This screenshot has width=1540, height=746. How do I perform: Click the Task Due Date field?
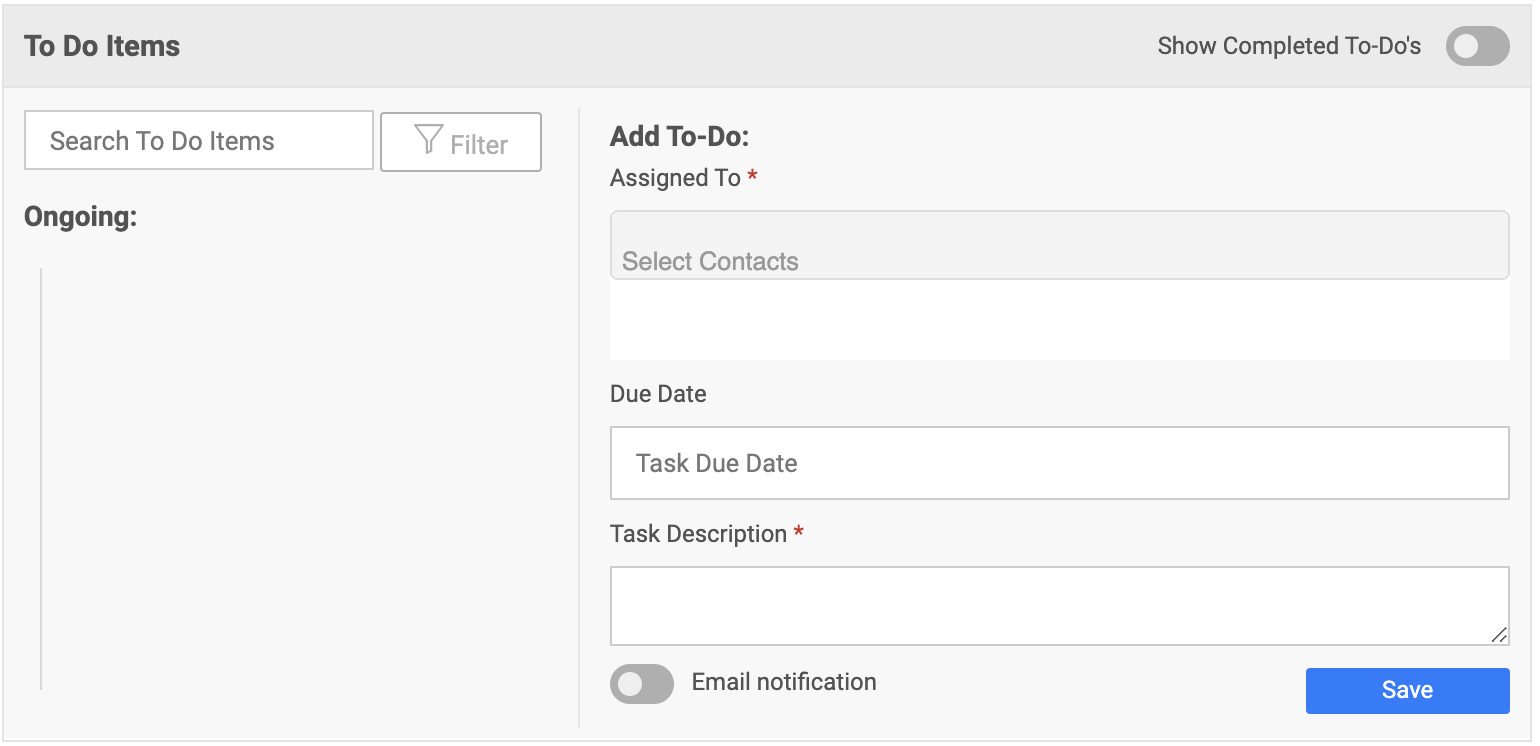click(1059, 463)
